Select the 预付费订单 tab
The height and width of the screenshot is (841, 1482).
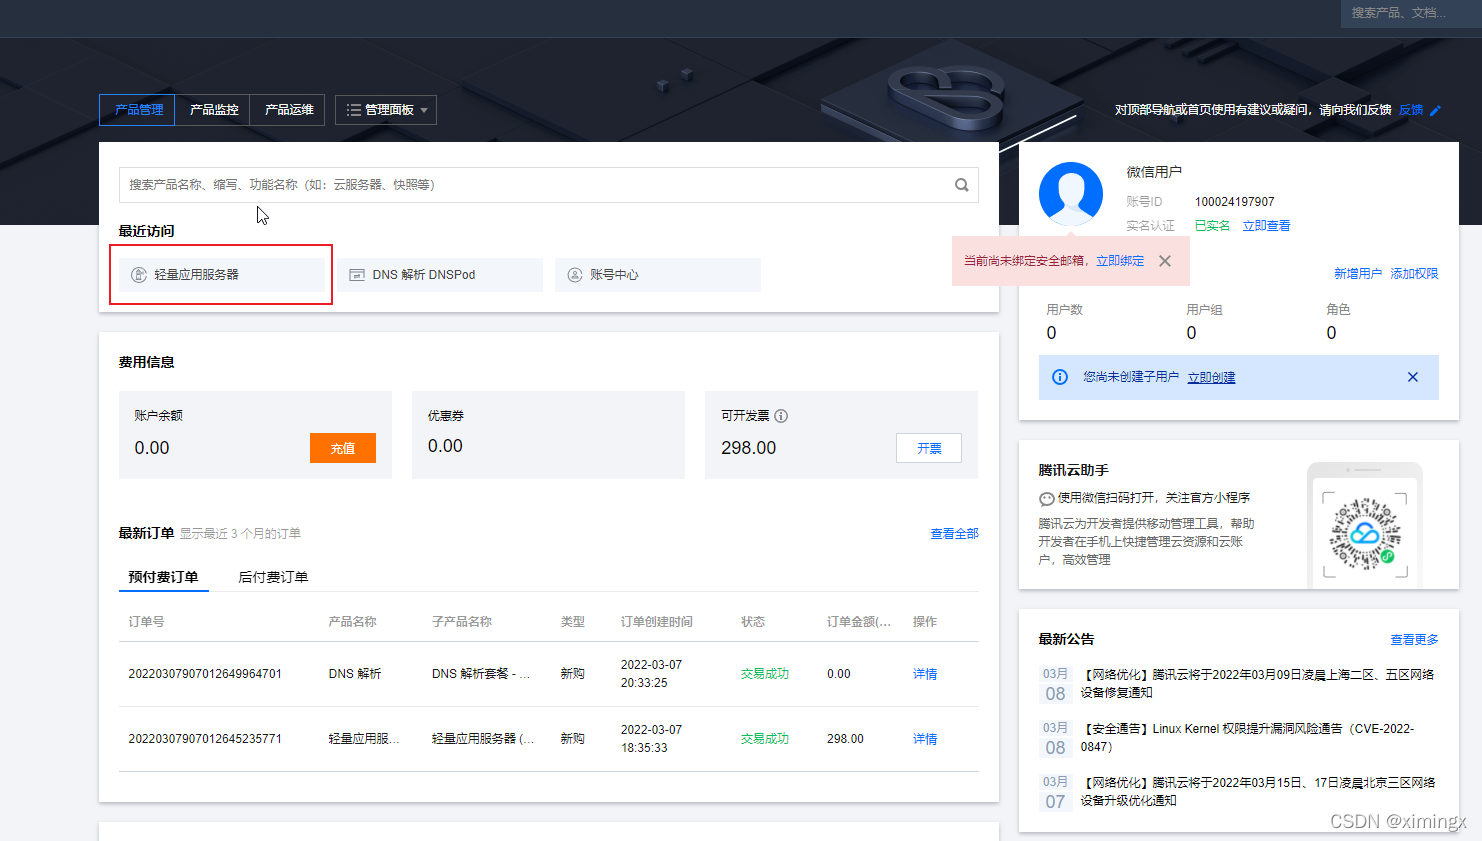163,577
